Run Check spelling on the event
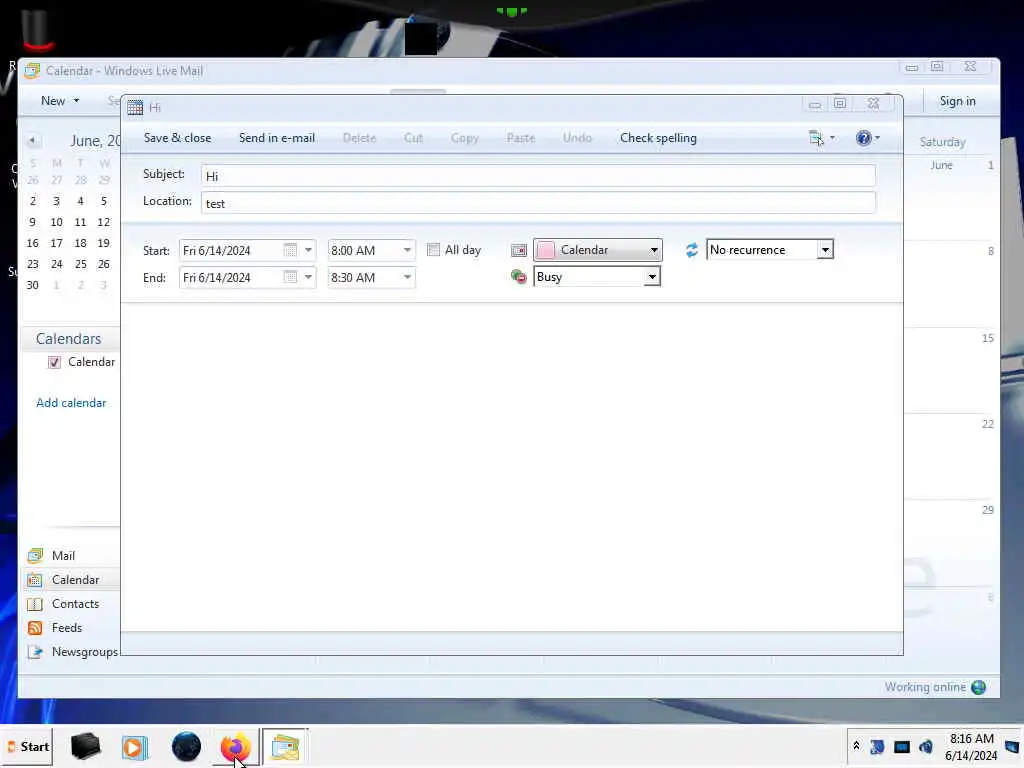1024x768 pixels. [658, 138]
